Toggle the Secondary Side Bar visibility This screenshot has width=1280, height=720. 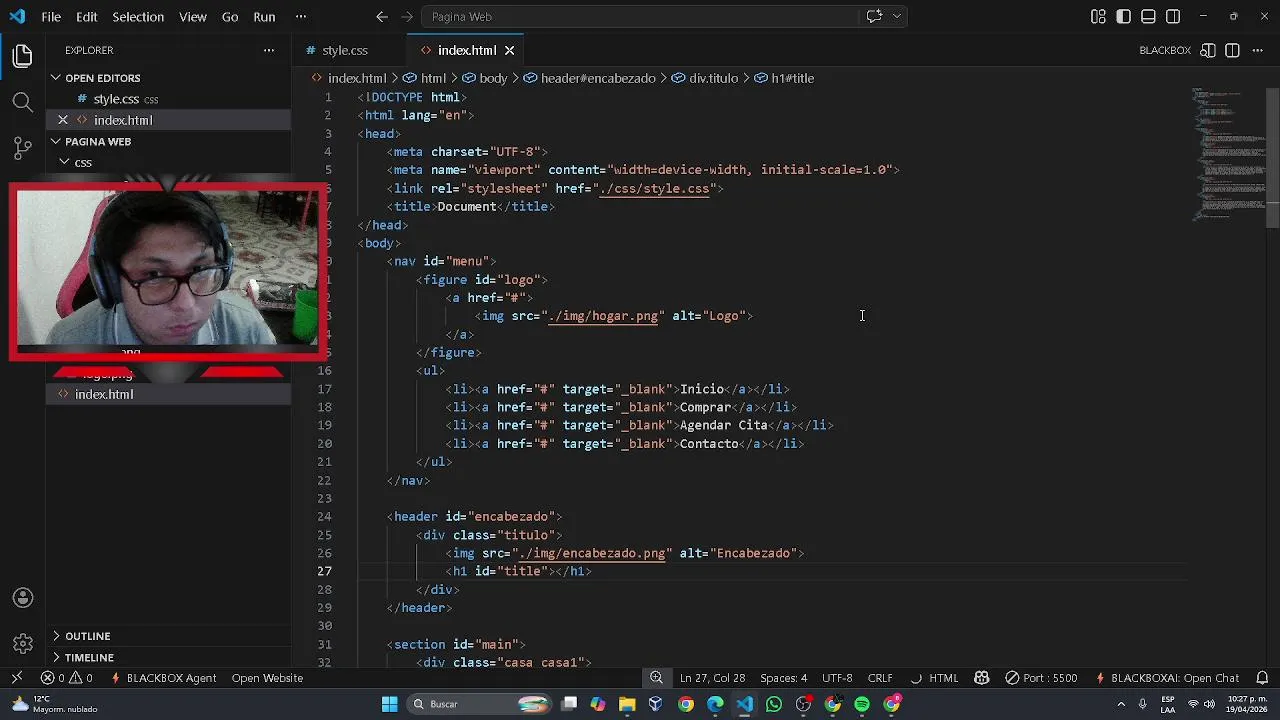(1173, 17)
